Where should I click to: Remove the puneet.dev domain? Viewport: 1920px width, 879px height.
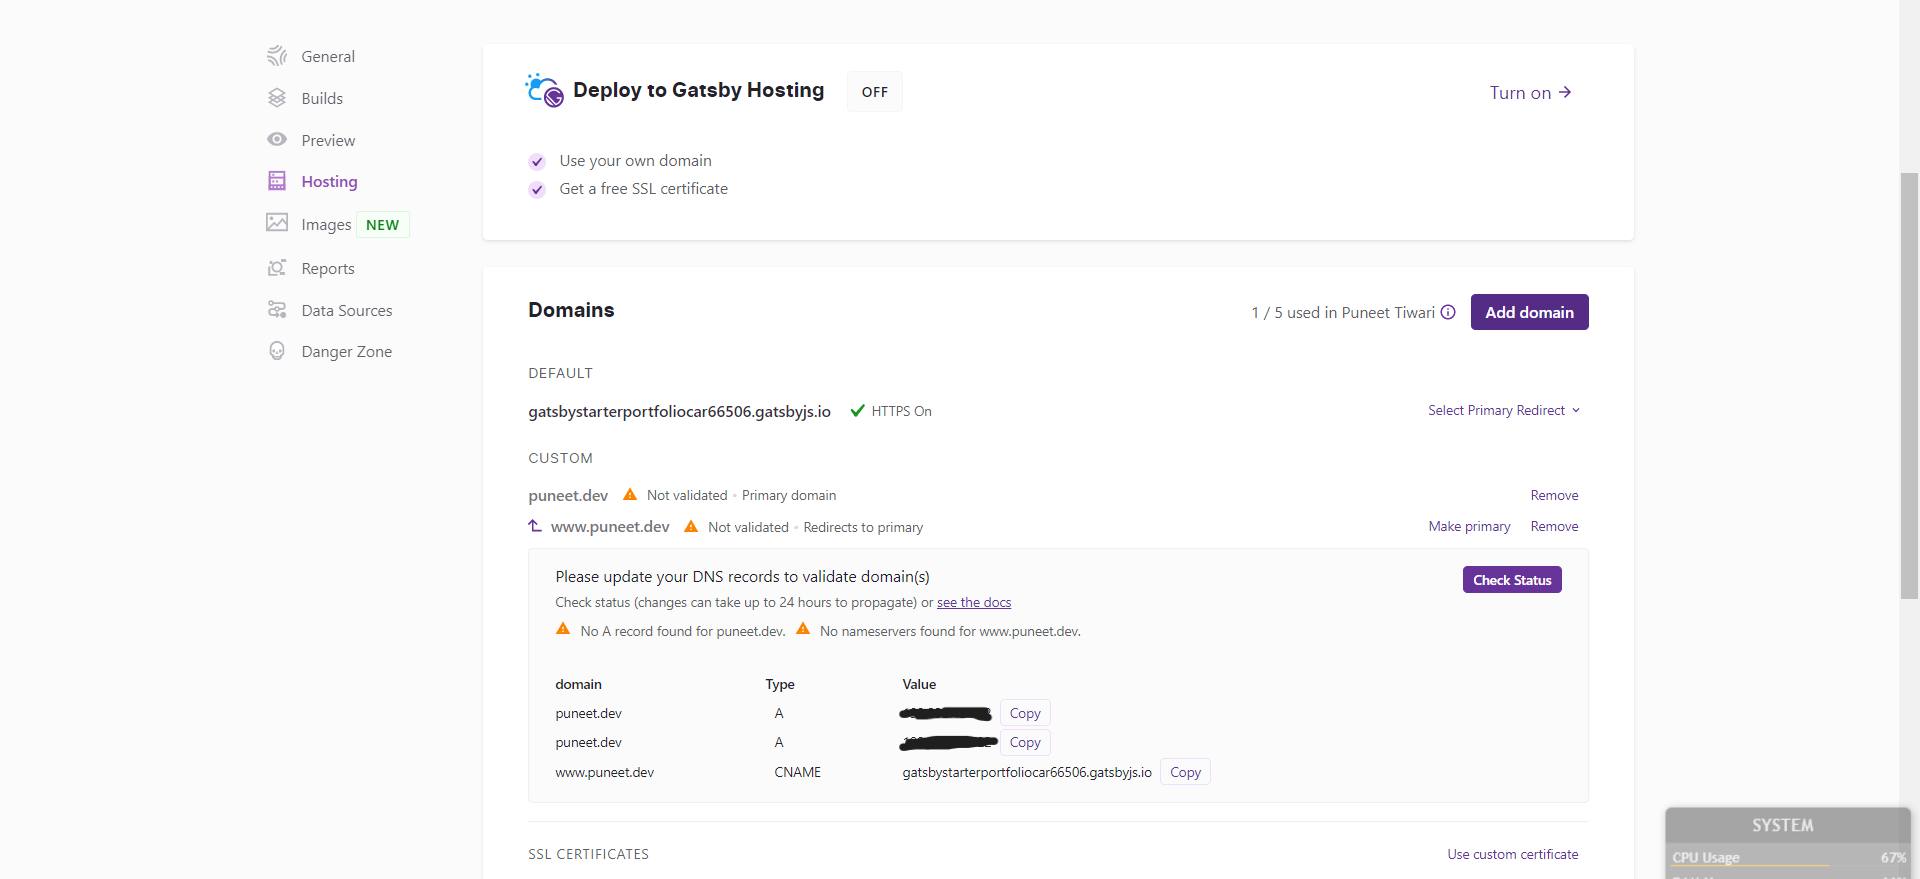click(x=1554, y=496)
